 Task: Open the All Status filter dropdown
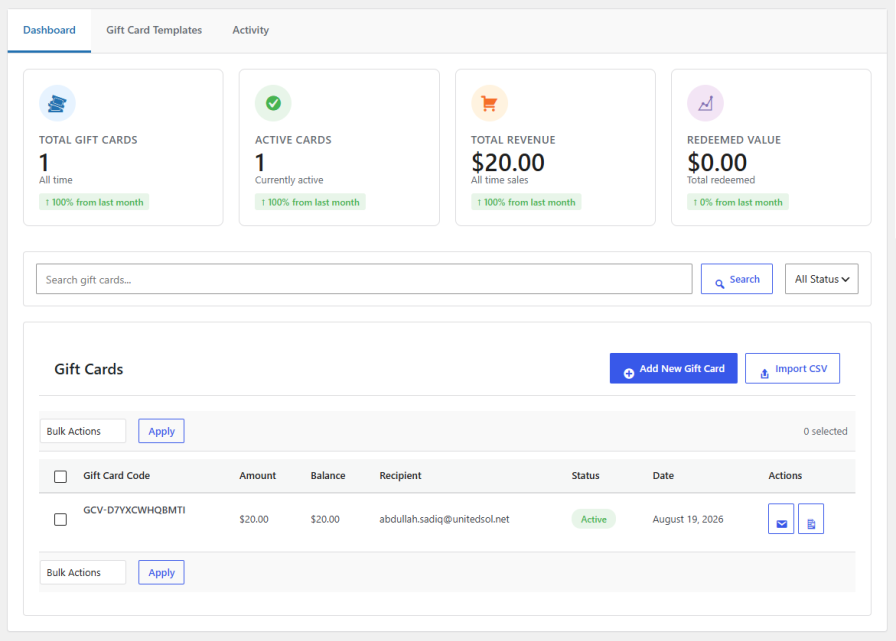coord(822,279)
